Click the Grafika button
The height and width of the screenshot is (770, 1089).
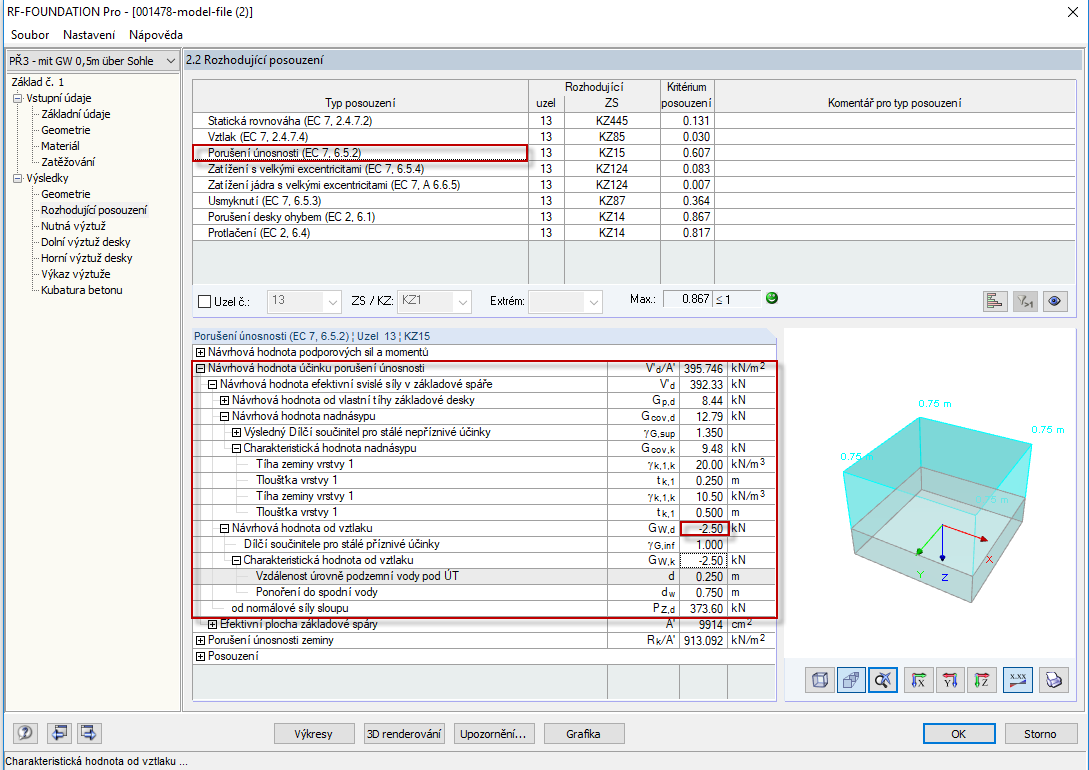[x=583, y=734]
